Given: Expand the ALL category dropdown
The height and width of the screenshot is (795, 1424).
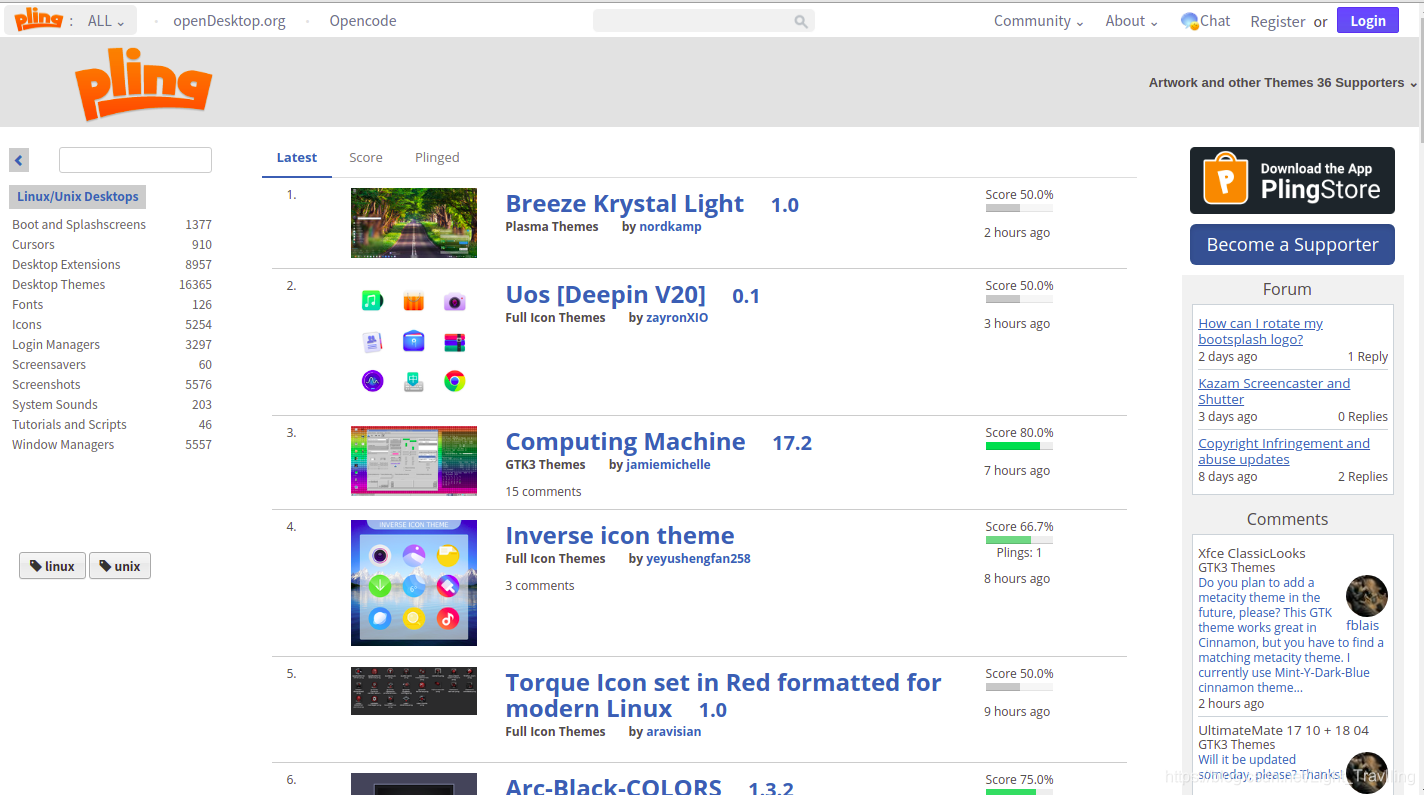Looking at the screenshot, I should point(106,21).
